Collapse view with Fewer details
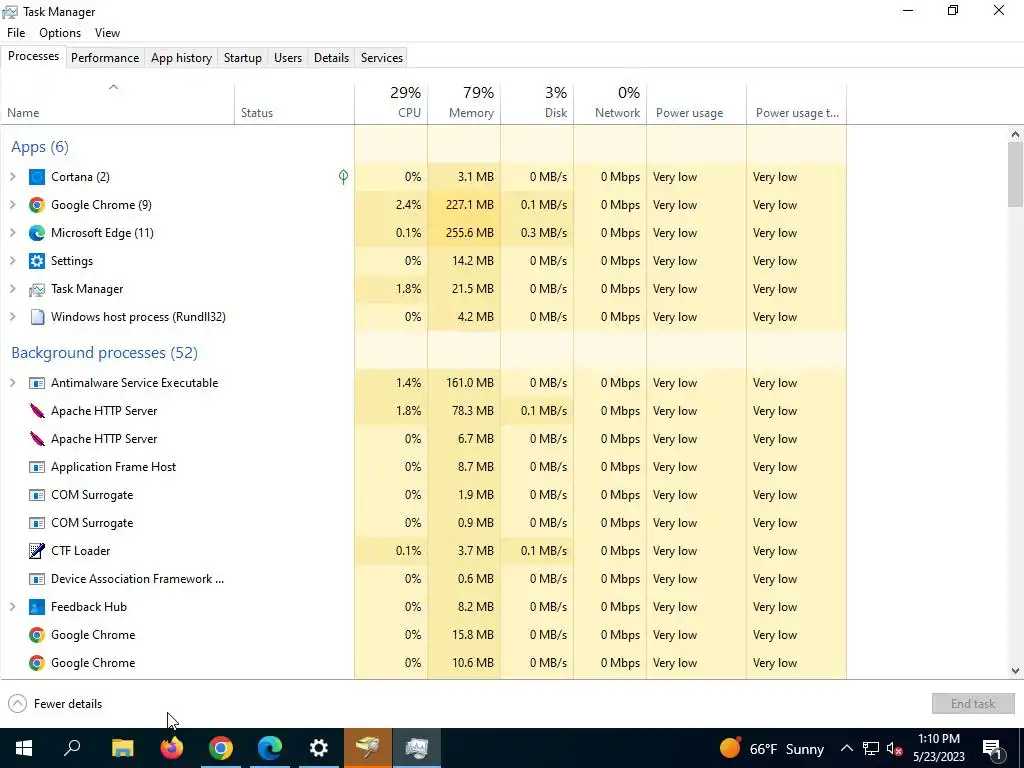This screenshot has width=1024, height=768. (x=56, y=704)
